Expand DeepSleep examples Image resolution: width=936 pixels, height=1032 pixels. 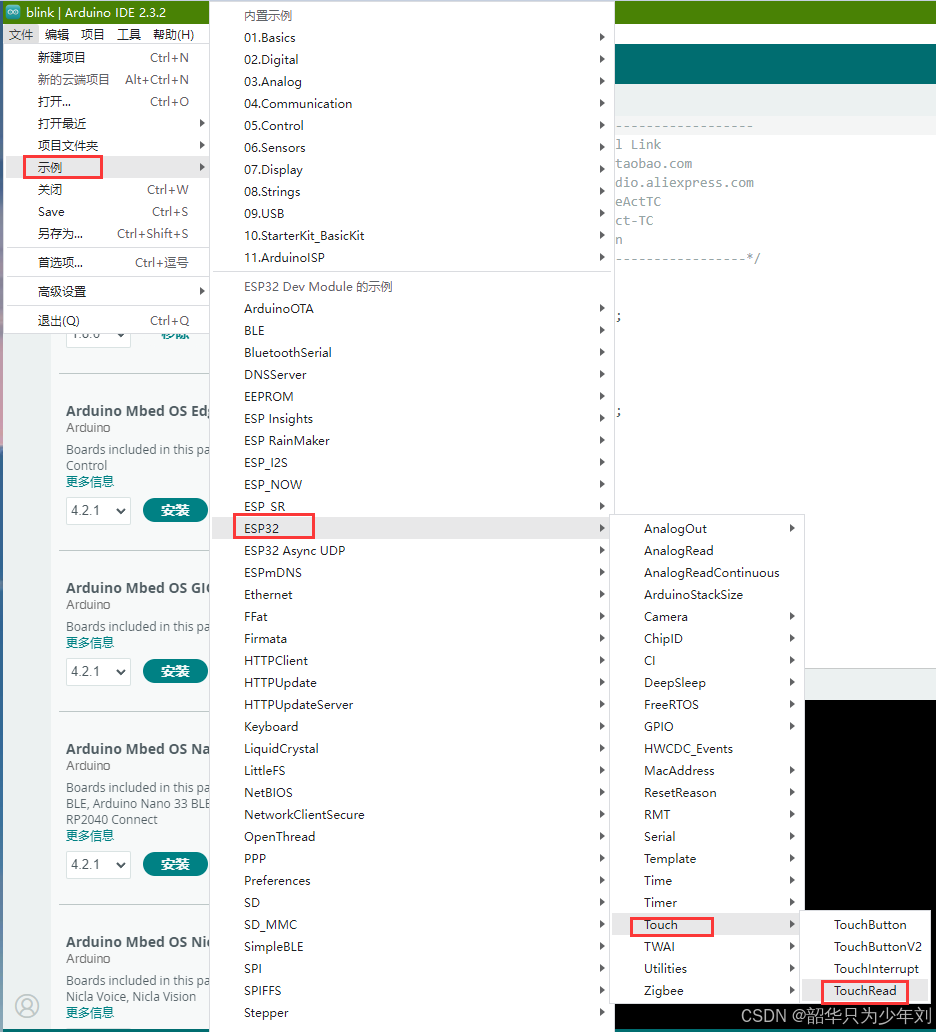point(708,683)
